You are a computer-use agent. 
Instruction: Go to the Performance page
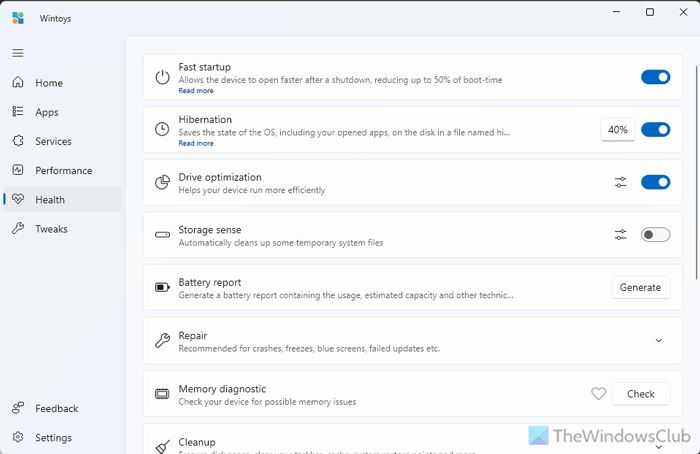pyautogui.click(x=63, y=171)
